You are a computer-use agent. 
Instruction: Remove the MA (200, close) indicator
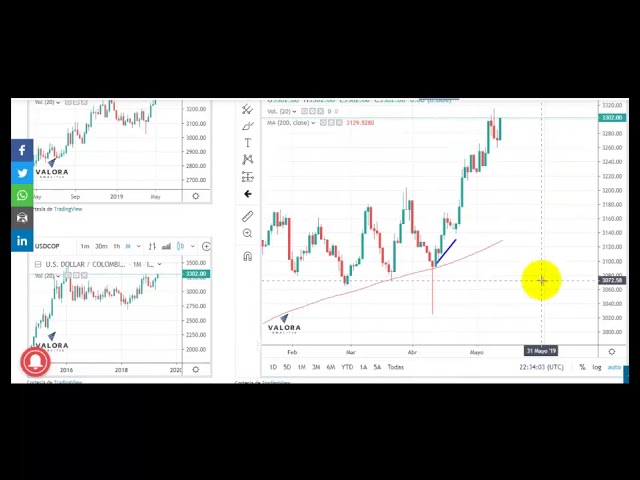click(x=339, y=123)
